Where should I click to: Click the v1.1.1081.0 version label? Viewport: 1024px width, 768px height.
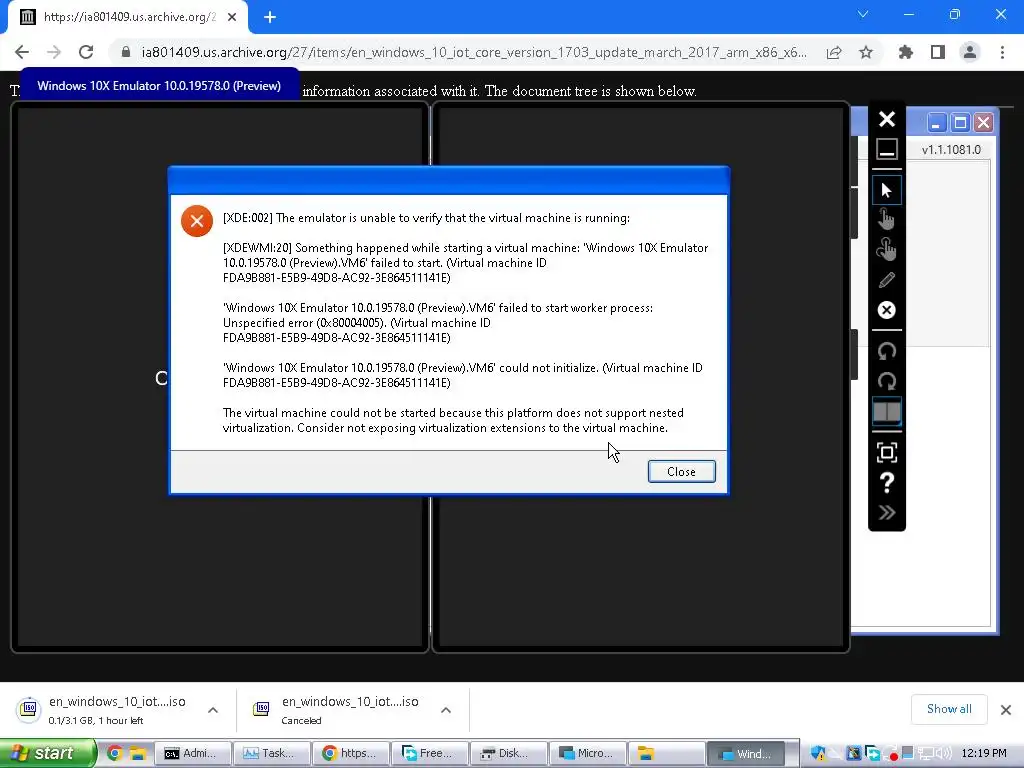(x=951, y=150)
